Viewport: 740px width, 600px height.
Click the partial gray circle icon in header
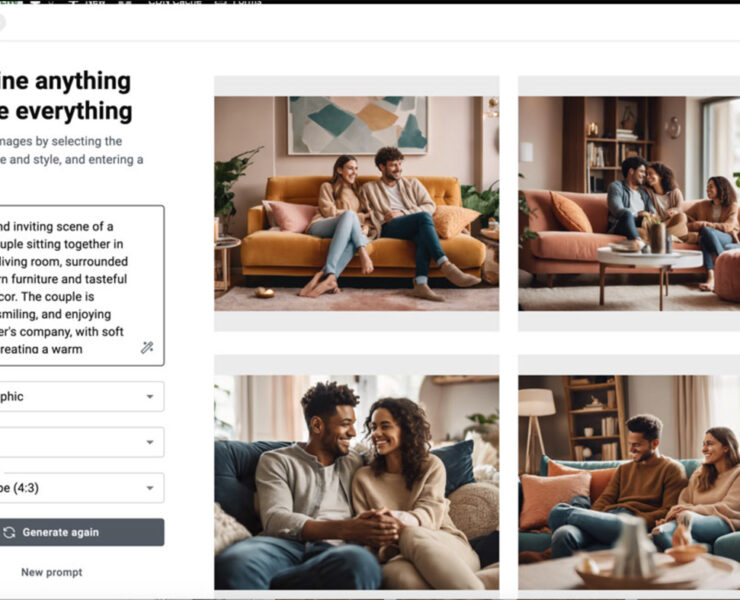point(2,22)
